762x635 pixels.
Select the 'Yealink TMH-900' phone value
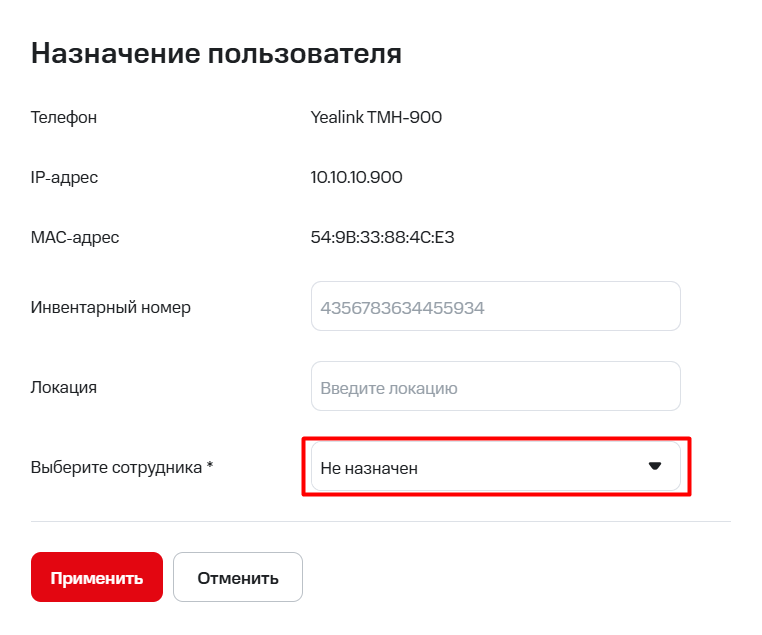[x=376, y=118]
